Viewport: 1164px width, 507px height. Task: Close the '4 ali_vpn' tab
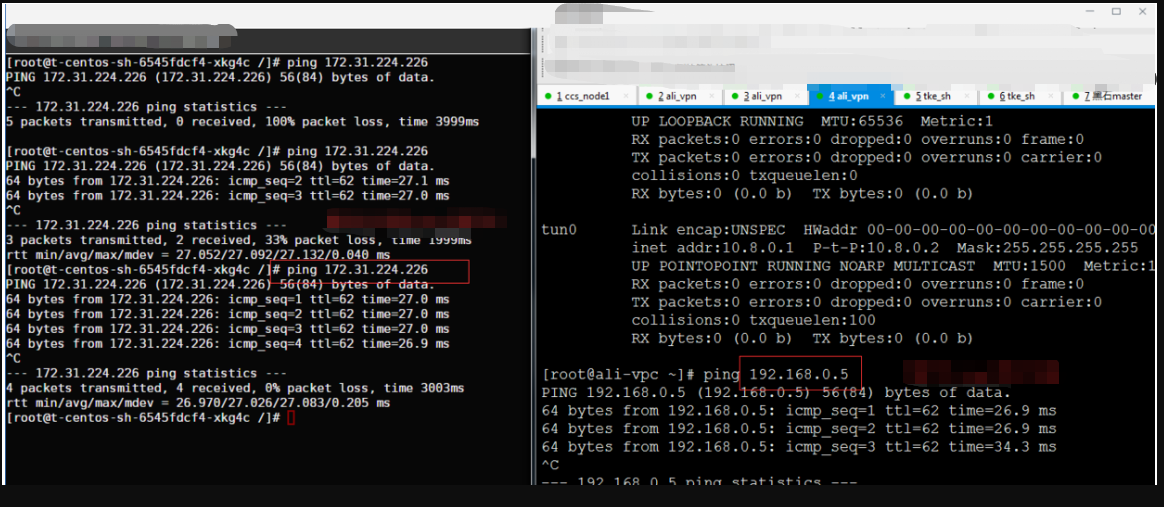883,97
